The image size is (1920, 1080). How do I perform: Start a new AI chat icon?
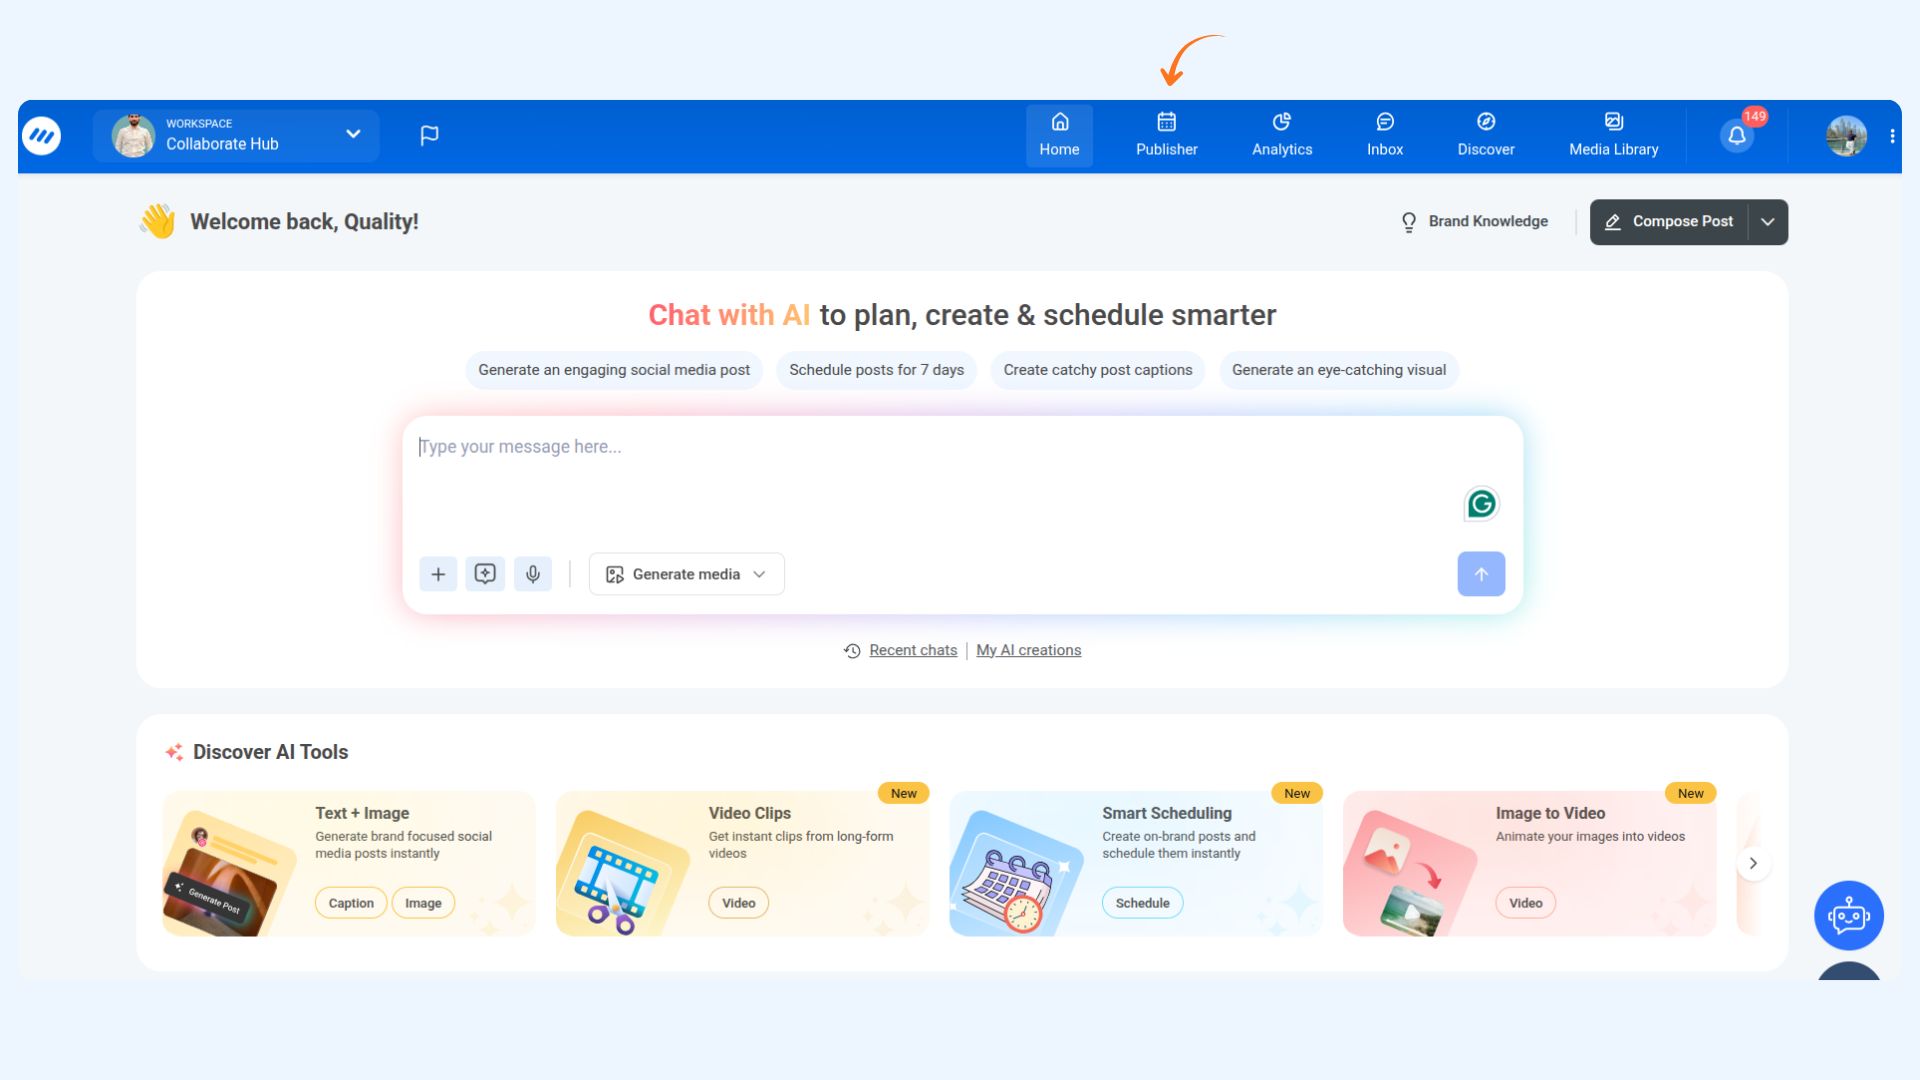pos(485,574)
